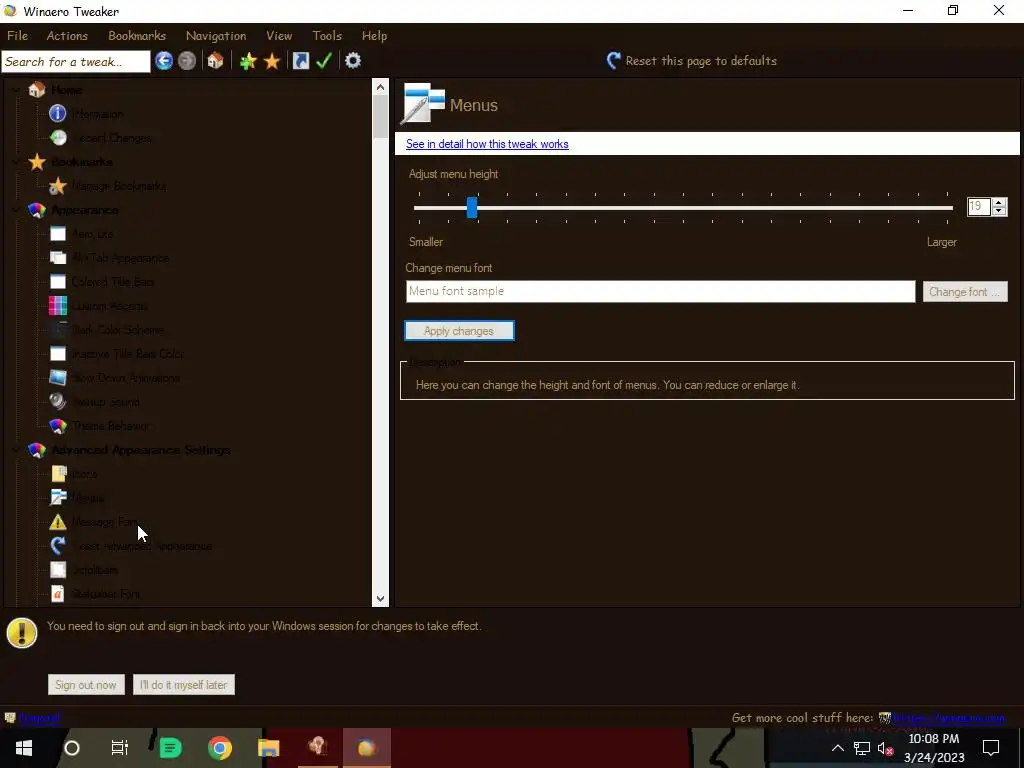Viewport: 1024px width, 768px height.
Task: Open Chrome from the taskbar
Action: coord(220,748)
